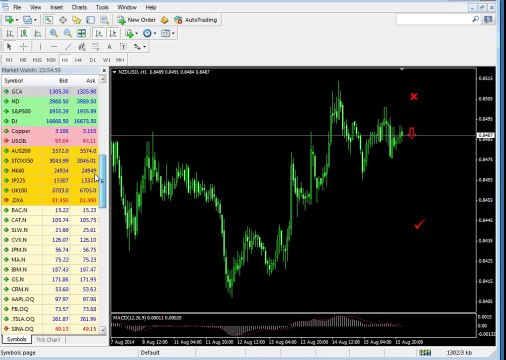Open the Strategy Tester icon

(104, 20)
